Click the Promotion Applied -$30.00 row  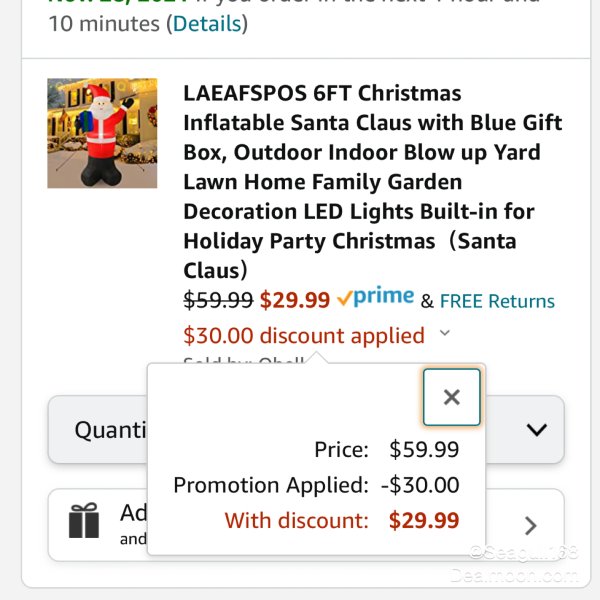click(x=316, y=485)
